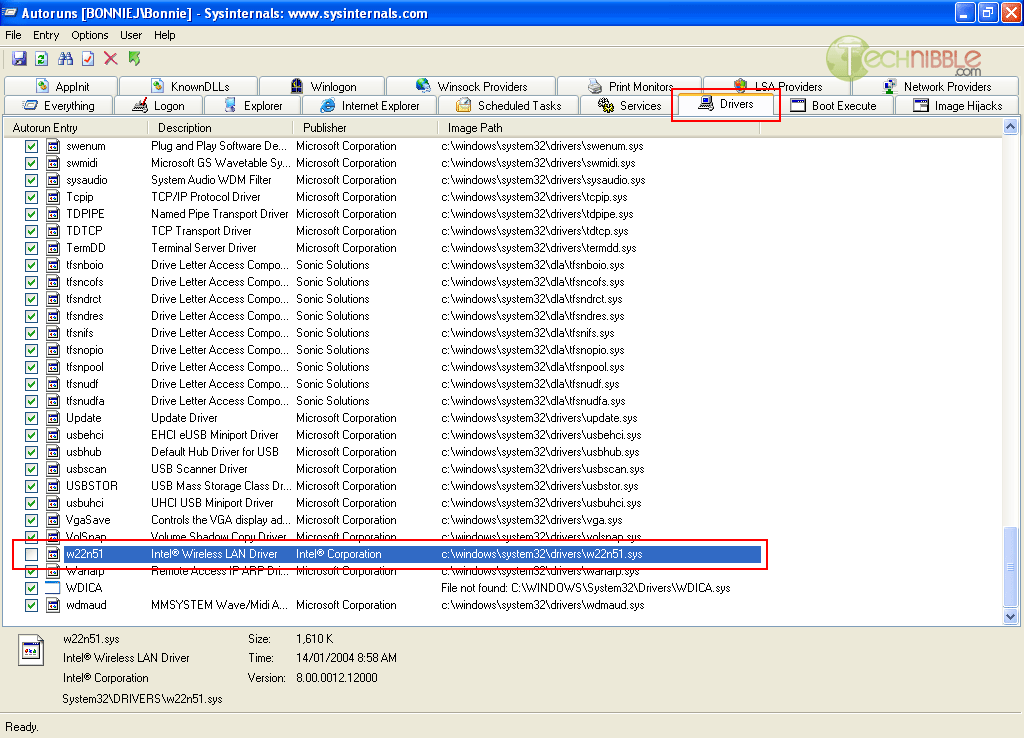Select the usbstor.sys image path
This screenshot has width=1024, height=738.
click(539, 486)
